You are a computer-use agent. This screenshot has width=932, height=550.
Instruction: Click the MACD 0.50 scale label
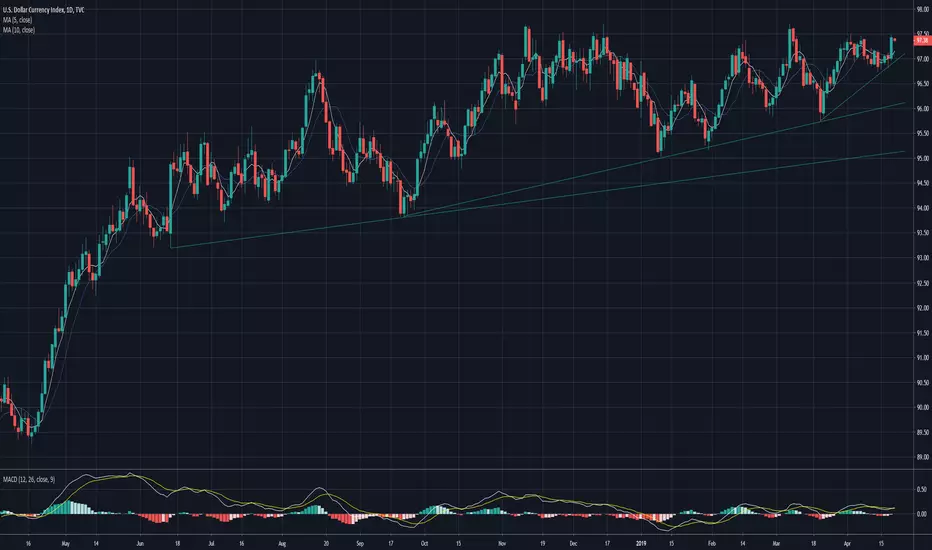(x=922, y=489)
